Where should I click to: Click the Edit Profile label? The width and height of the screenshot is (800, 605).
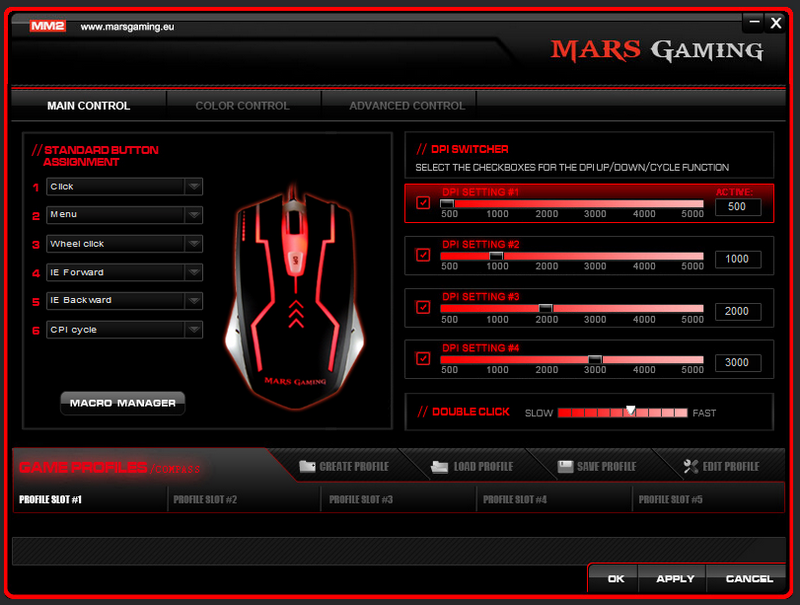[731, 466]
